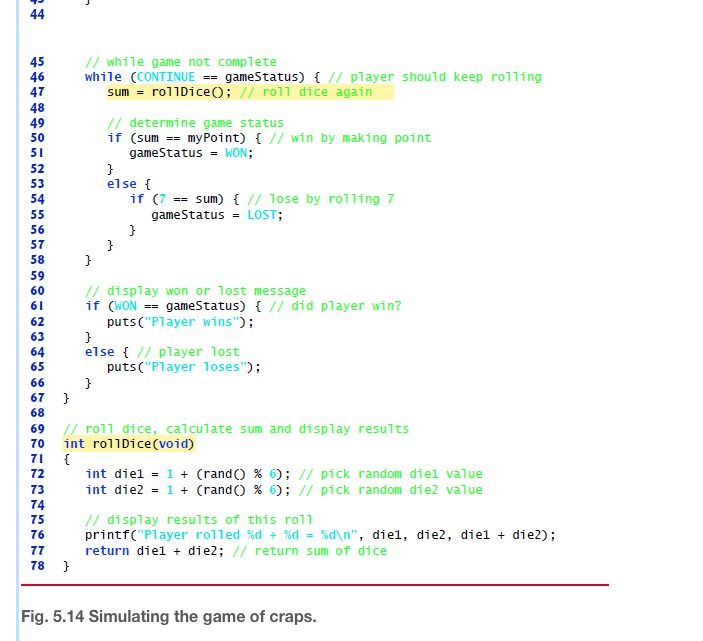Click the line "else { // player lost"
This screenshot has width=703, height=641.
click(162, 352)
